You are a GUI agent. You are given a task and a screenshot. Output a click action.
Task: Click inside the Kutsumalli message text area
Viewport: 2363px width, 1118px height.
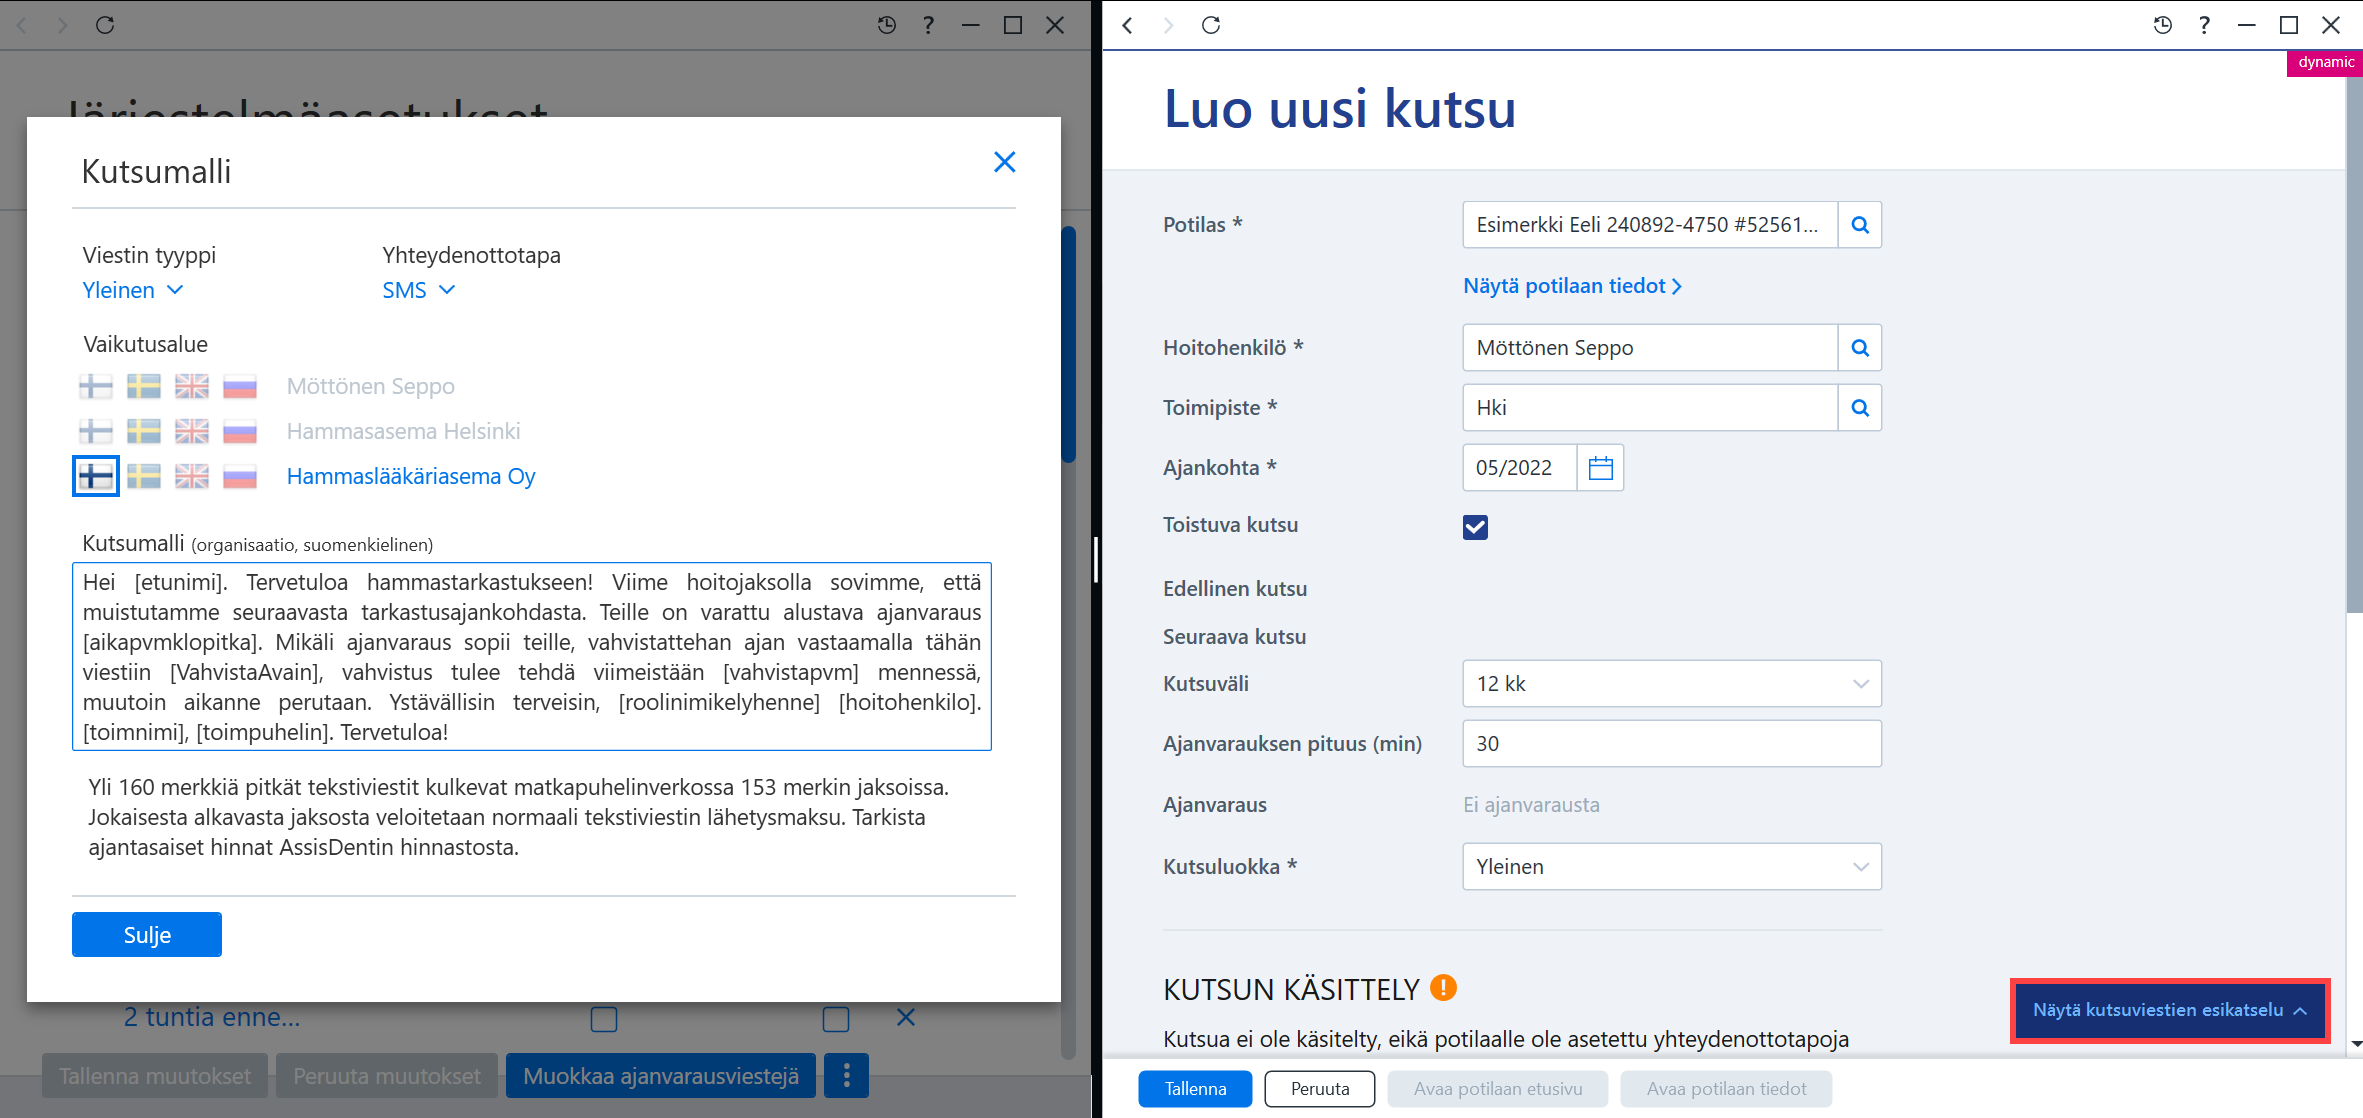pos(532,656)
